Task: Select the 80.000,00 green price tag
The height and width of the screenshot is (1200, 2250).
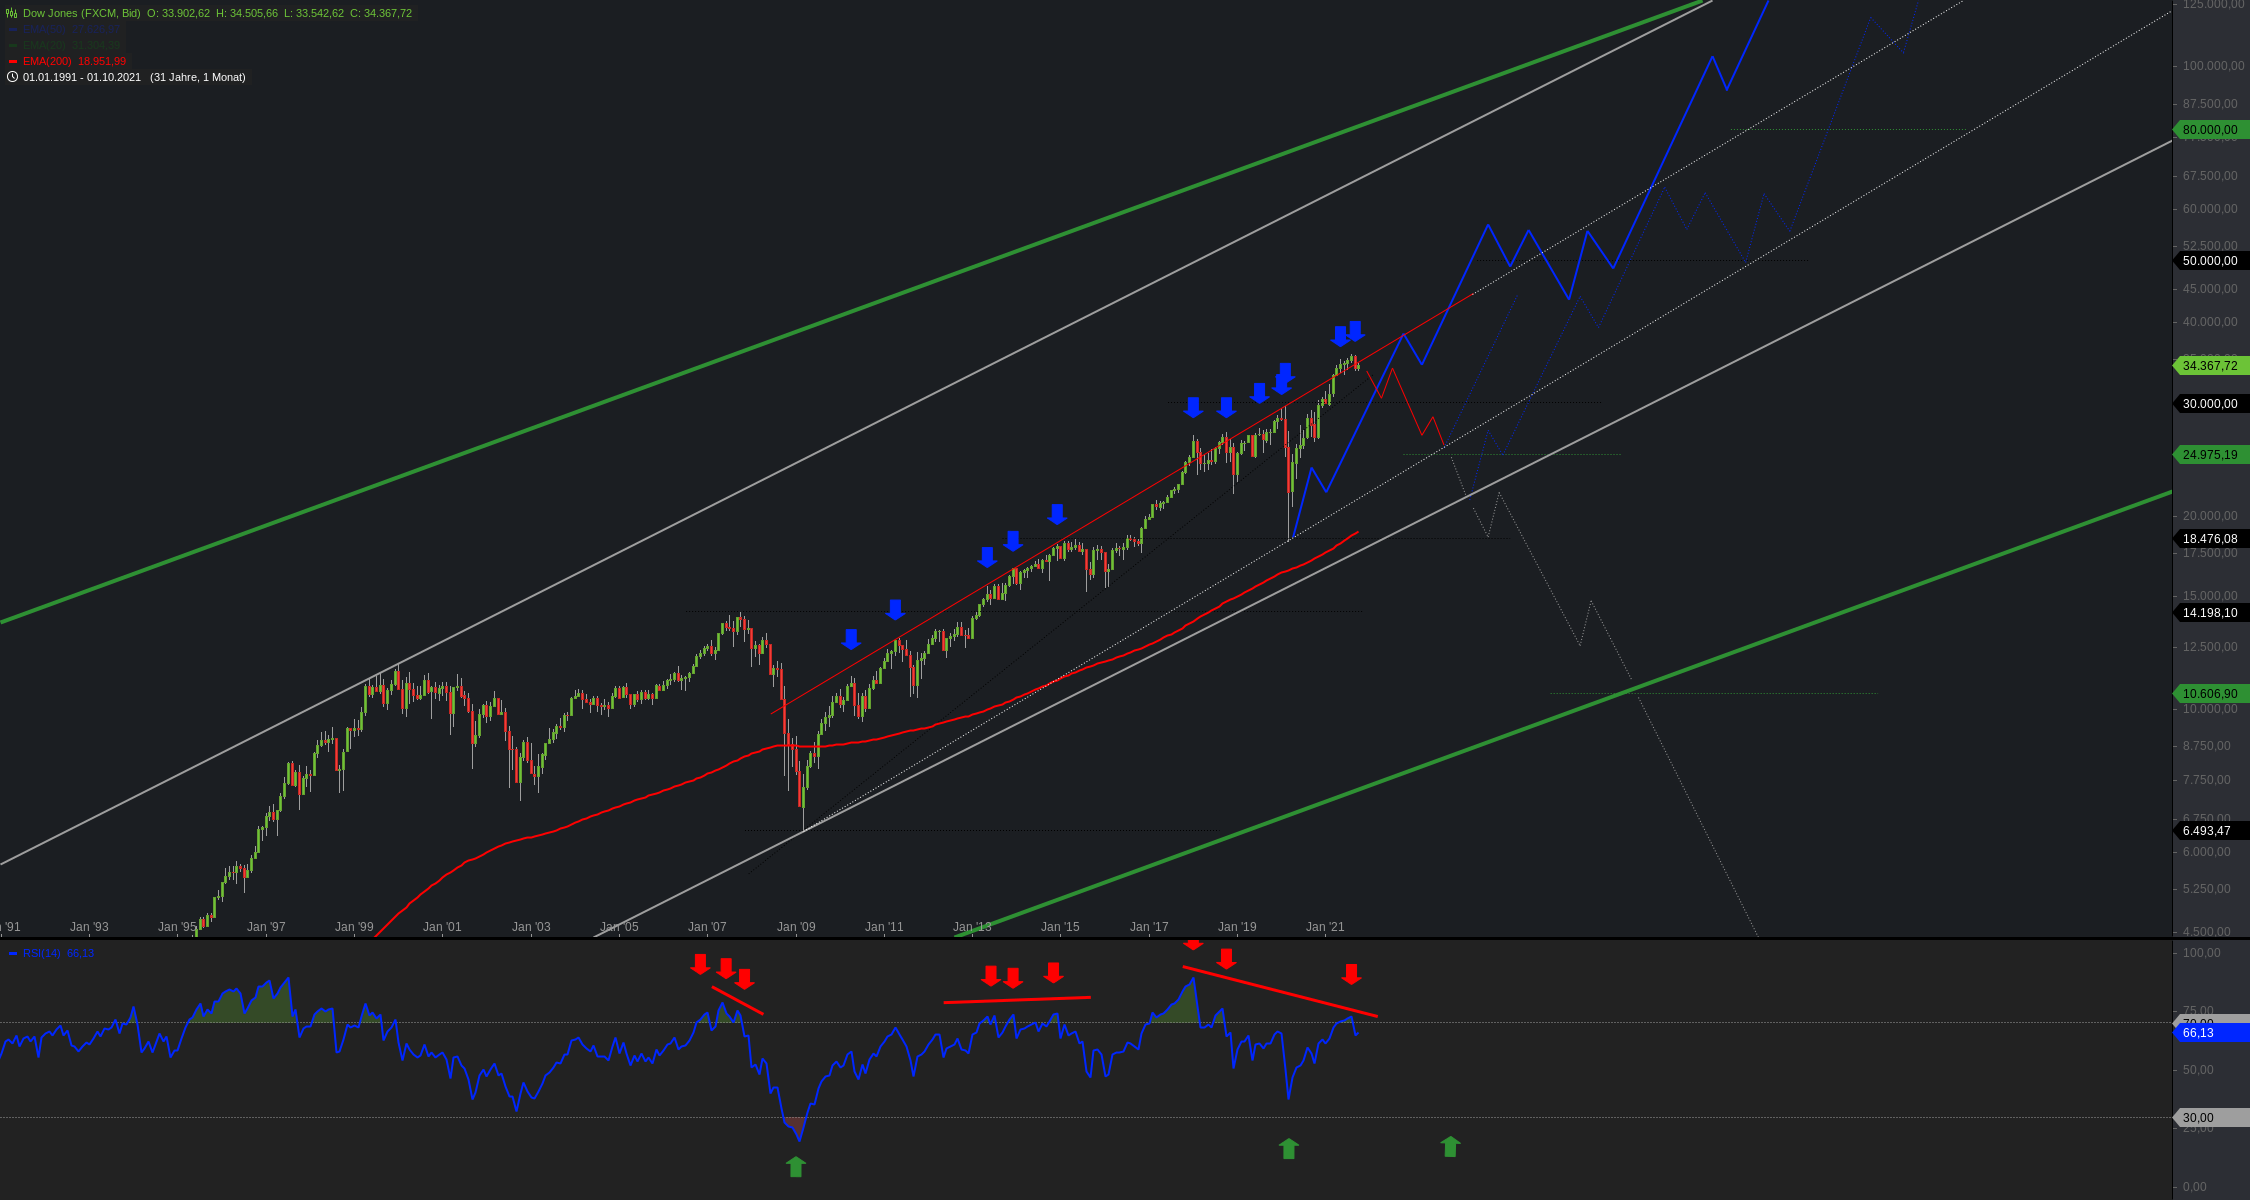Action: pyautogui.click(x=2210, y=130)
